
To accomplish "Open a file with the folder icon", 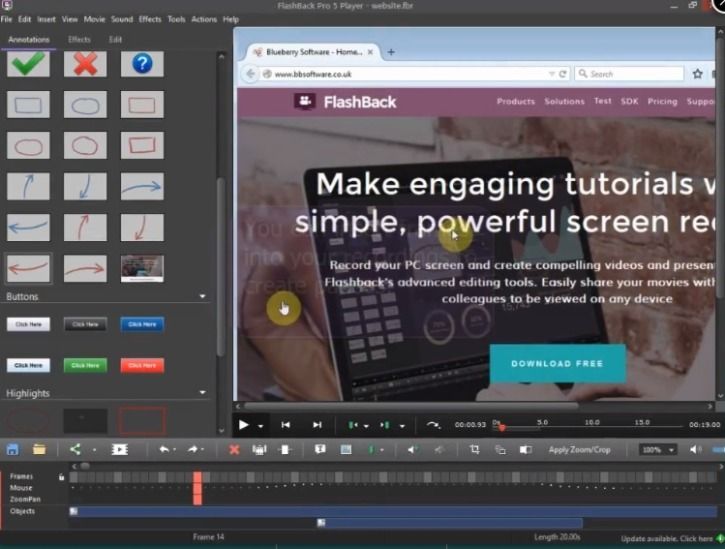I will click(39, 450).
